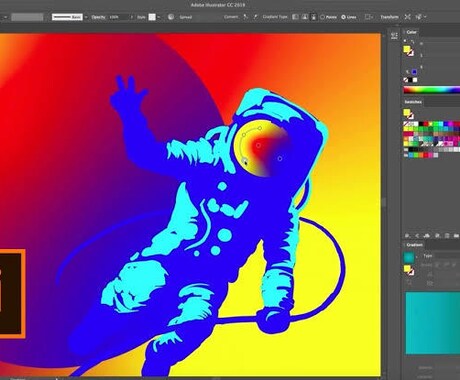The image size is (460, 380).
Task: Click the center gradient color stop in helmet
Action: pyautogui.click(x=258, y=145)
